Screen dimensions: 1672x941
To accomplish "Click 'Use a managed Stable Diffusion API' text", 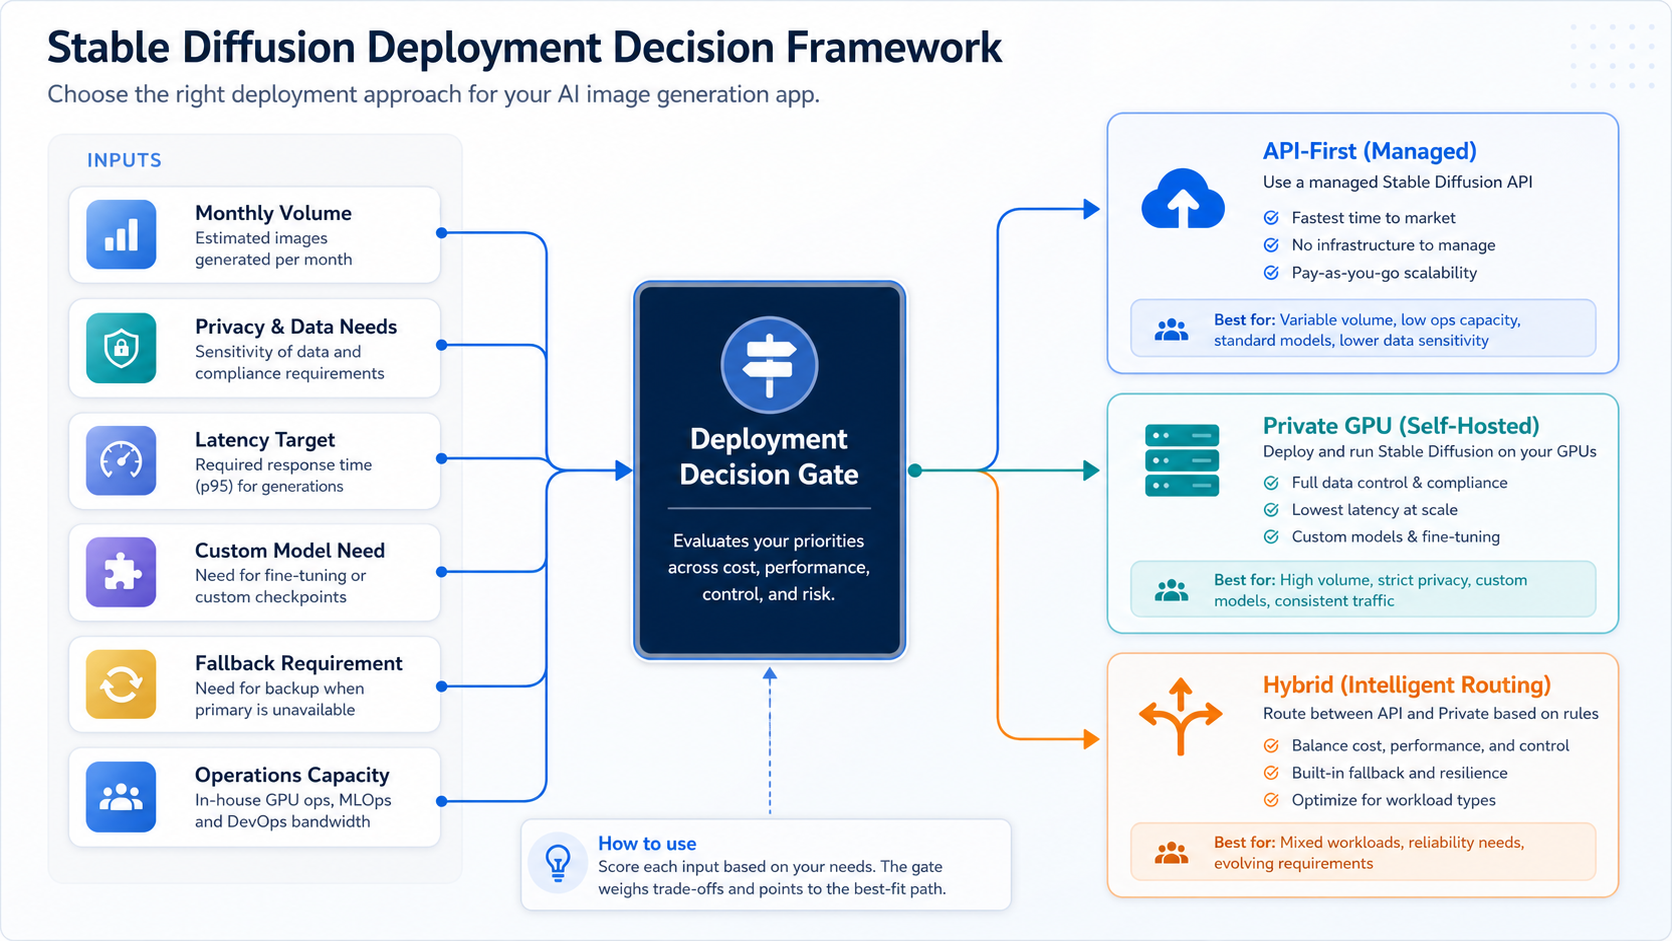I will click(x=1398, y=182).
